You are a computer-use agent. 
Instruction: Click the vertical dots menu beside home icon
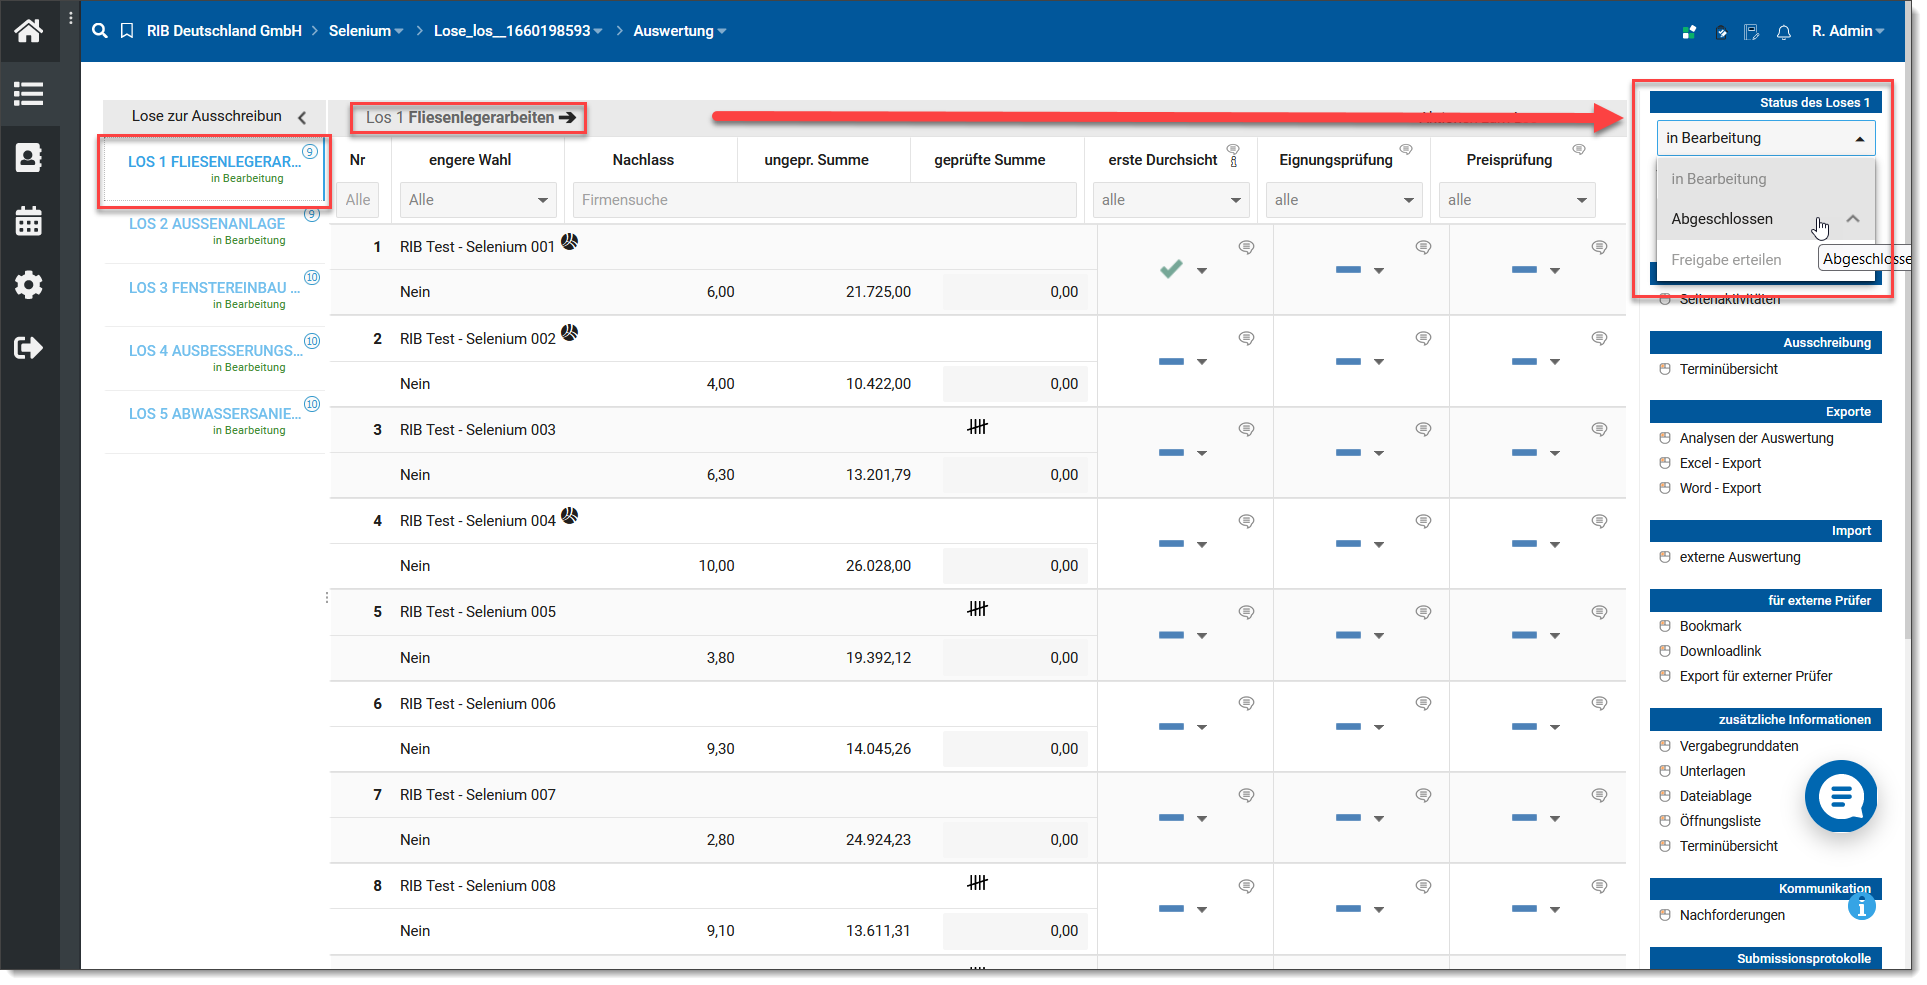pyautogui.click(x=70, y=18)
